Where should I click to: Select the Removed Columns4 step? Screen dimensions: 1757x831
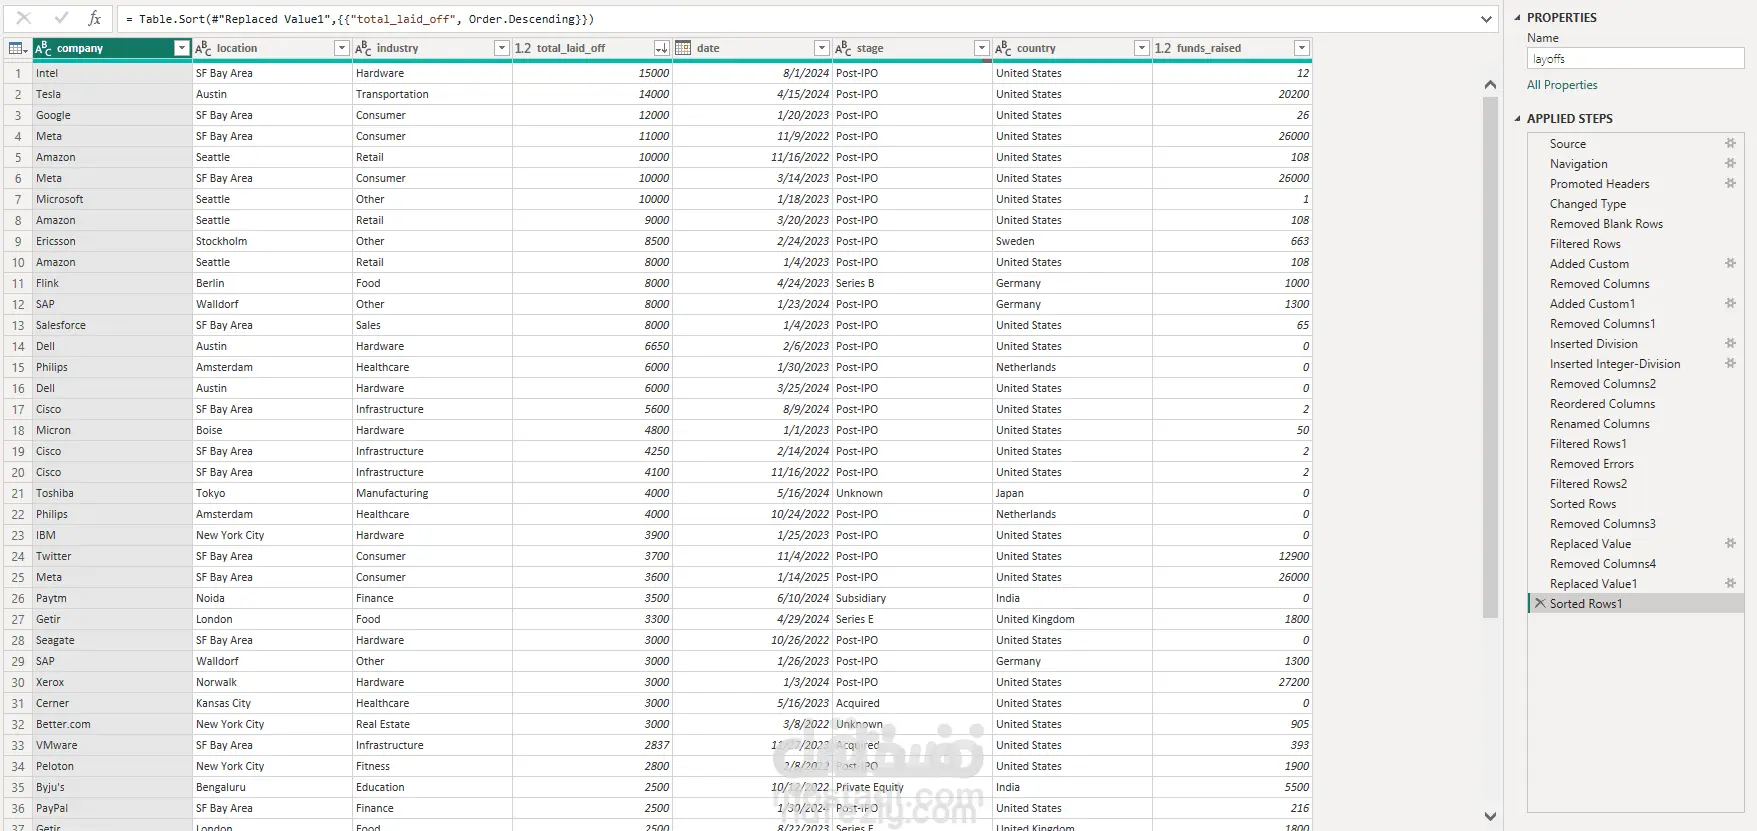pos(1603,564)
